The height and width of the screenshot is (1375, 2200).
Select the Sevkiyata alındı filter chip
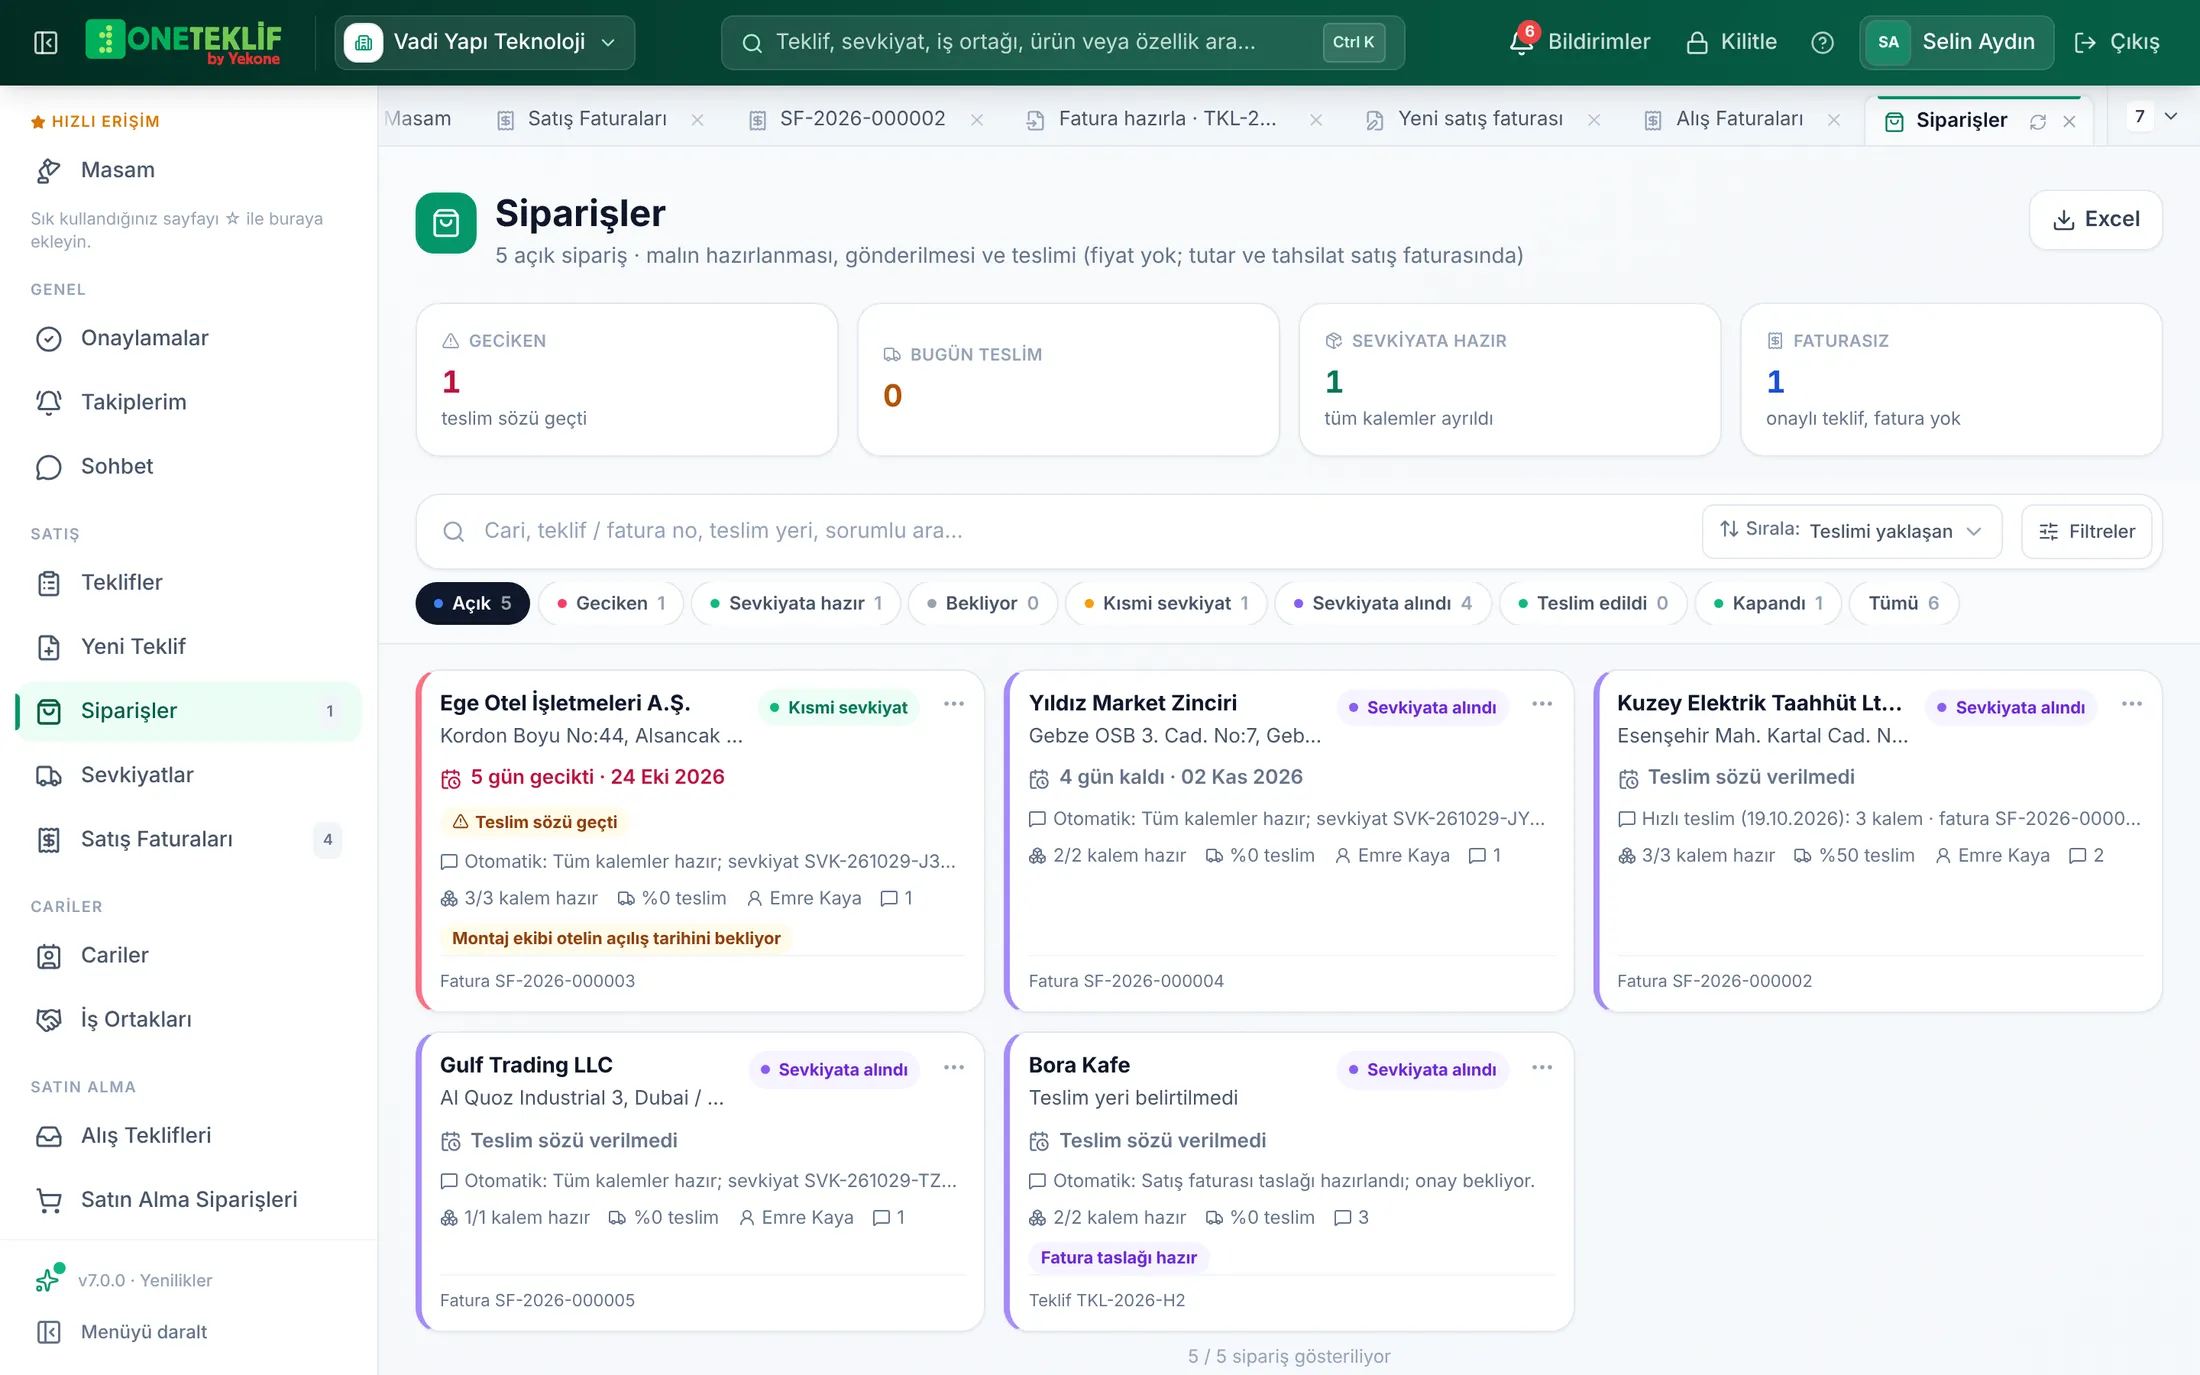point(1382,603)
